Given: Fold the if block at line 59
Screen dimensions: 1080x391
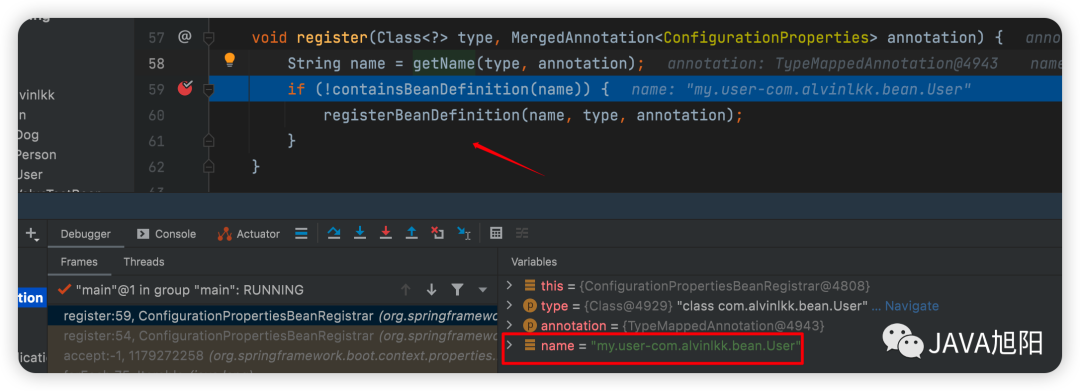Looking at the screenshot, I should coord(209,89).
